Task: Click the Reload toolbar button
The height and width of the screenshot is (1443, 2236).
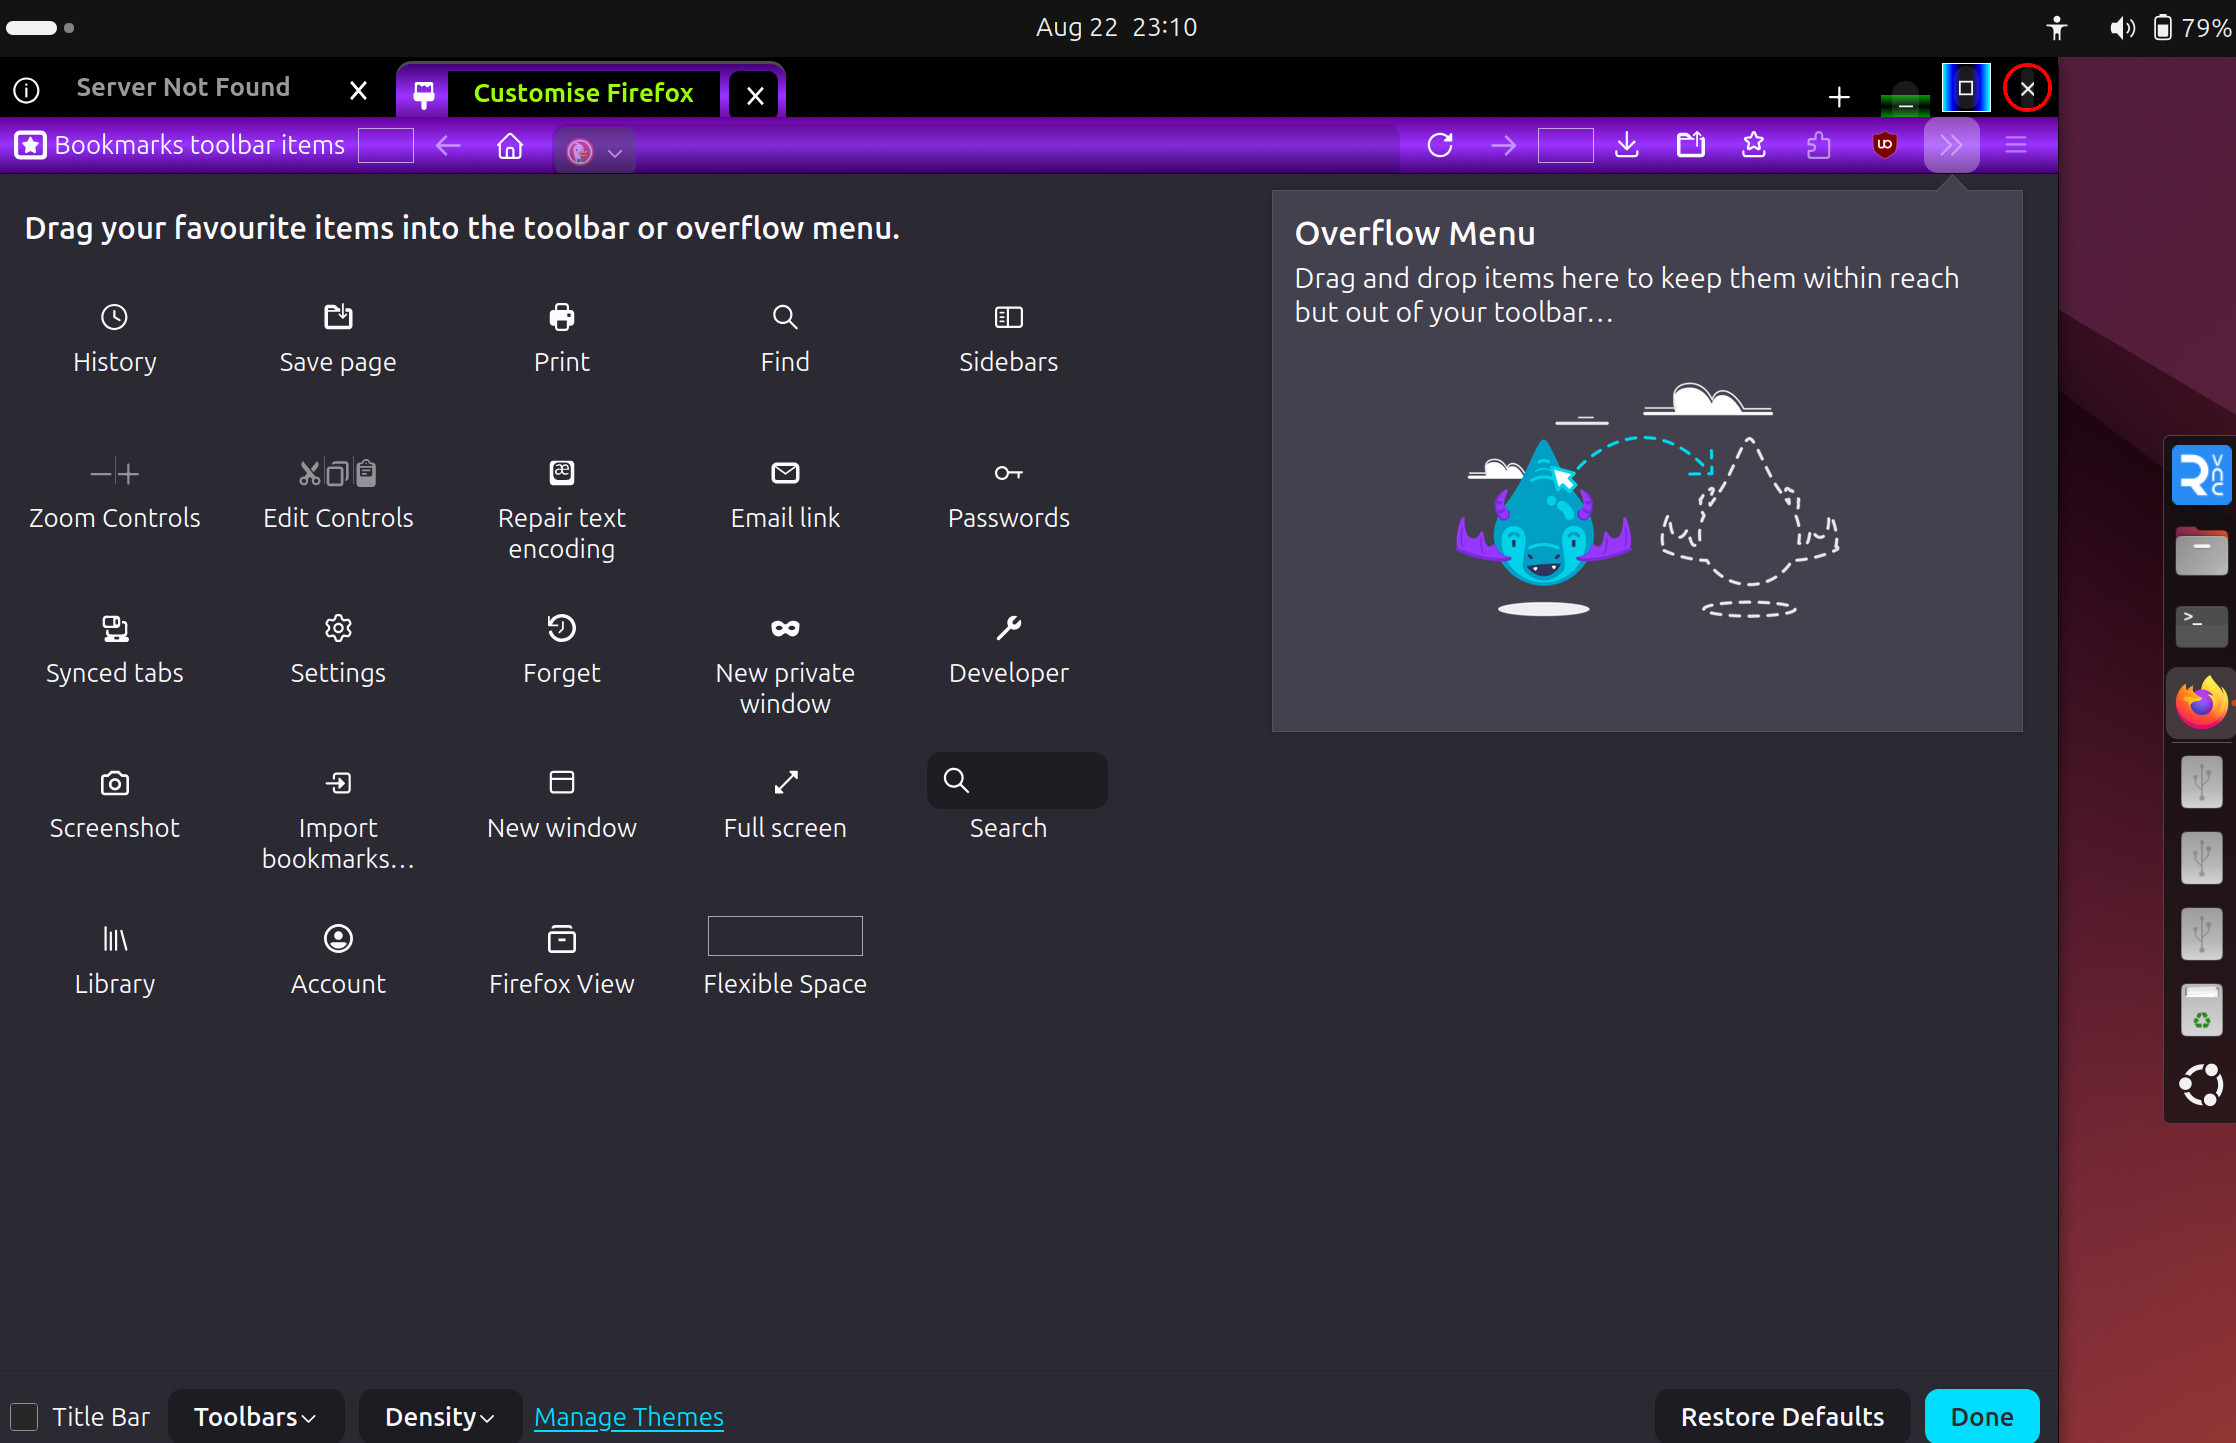Action: click(x=1440, y=145)
